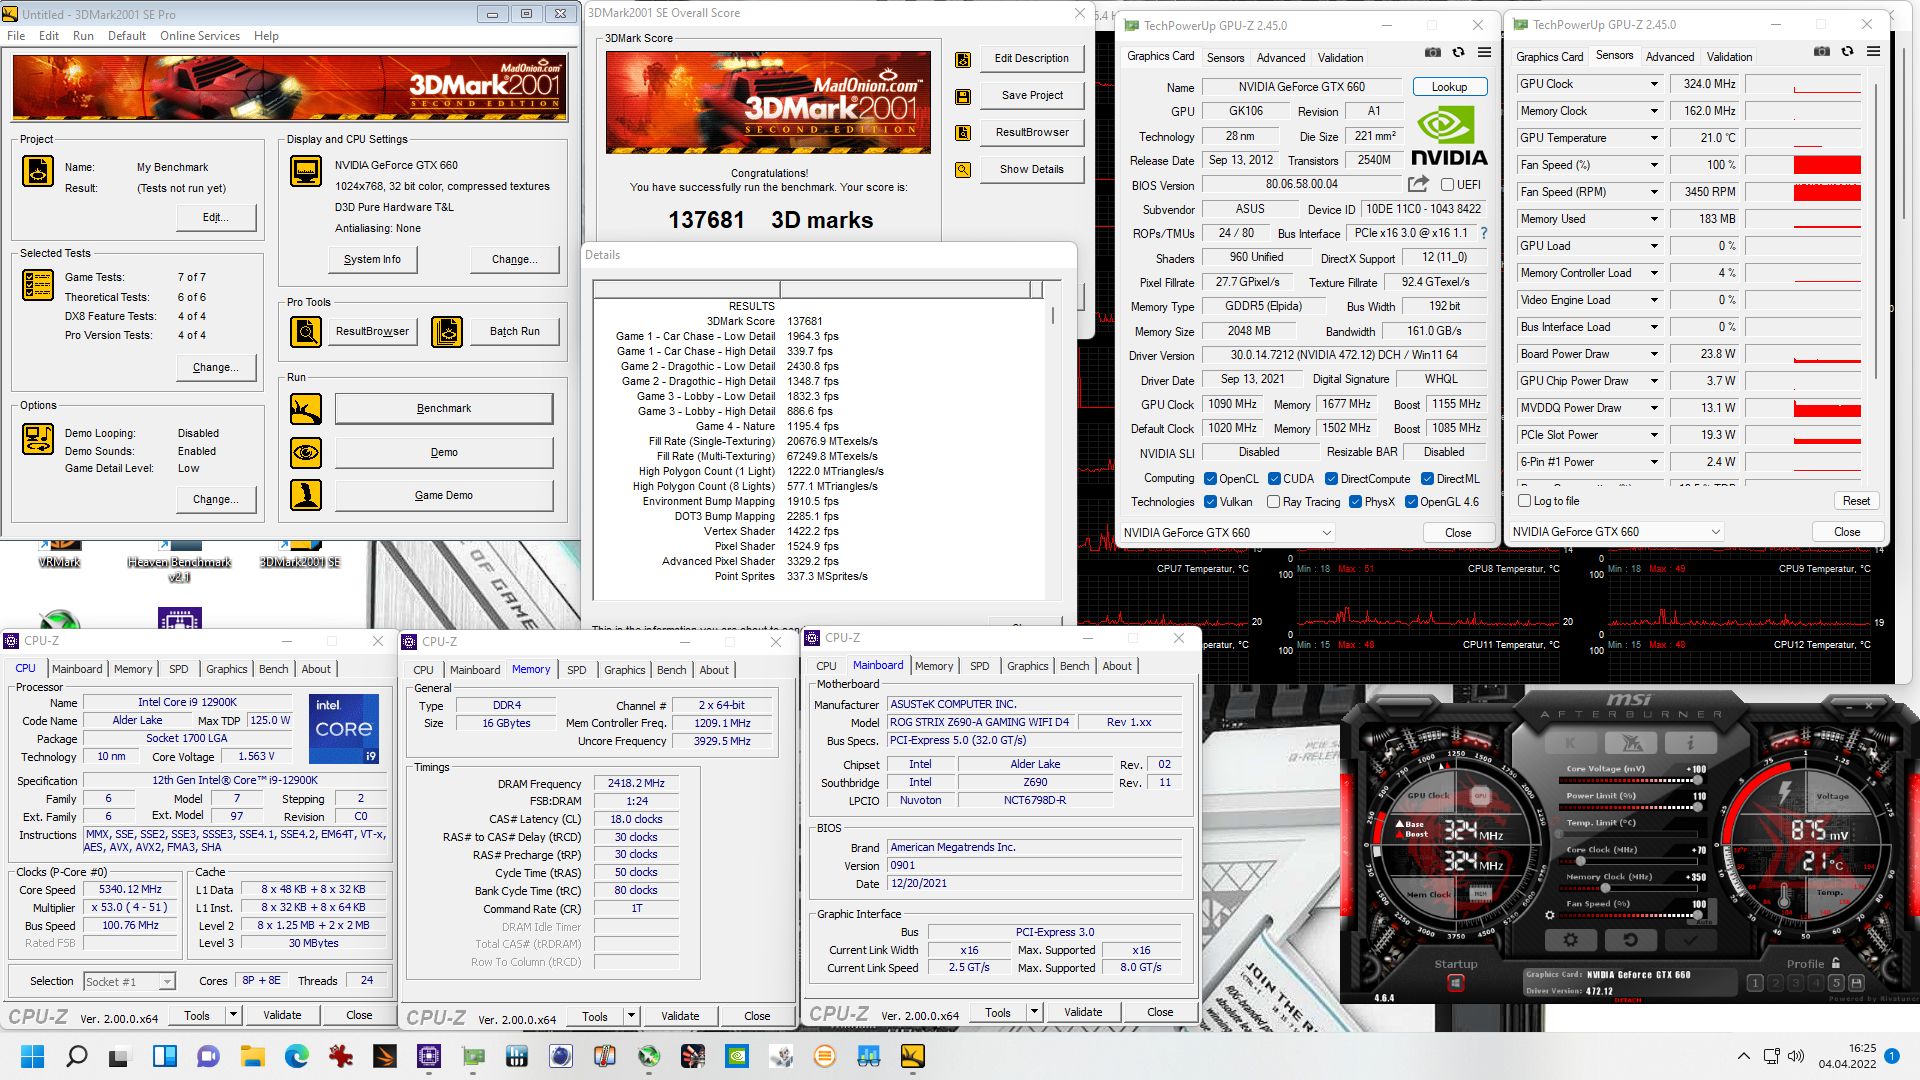Toggle the DirectCompute checkbox in GPU-Z
The height and width of the screenshot is (1080, 1920).
coord(1331,479)
